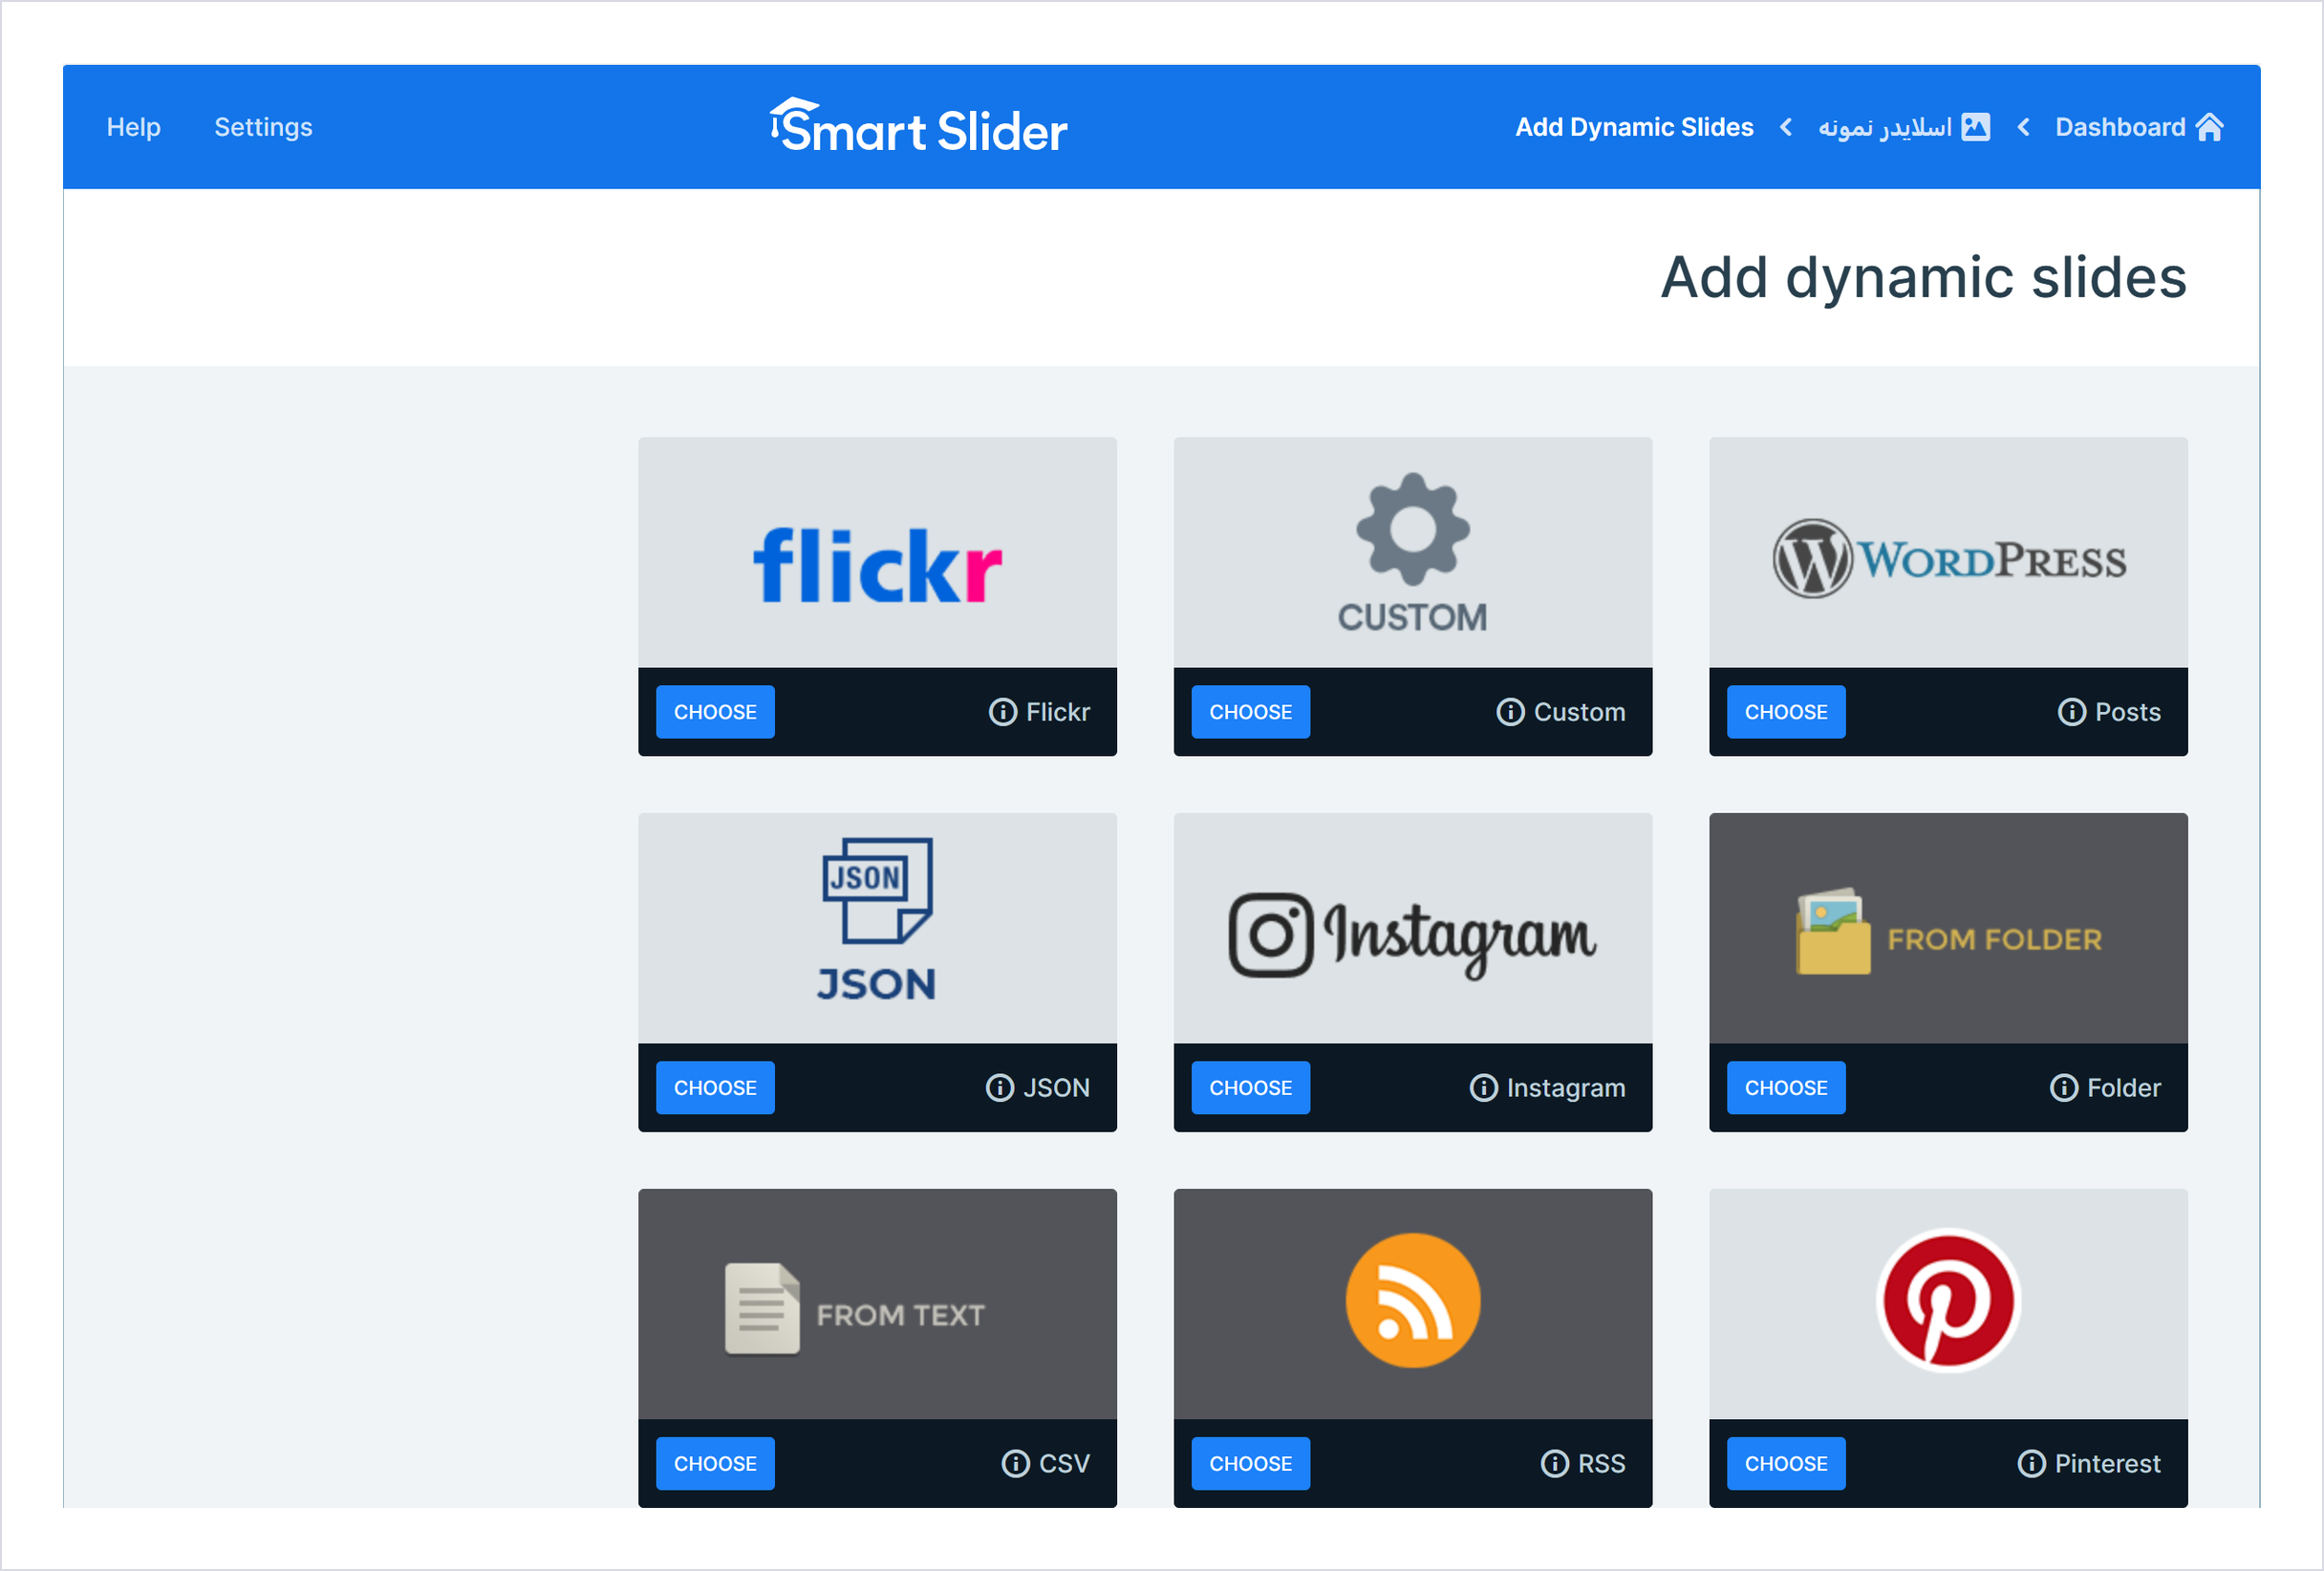Image resolution: width=2324 pixels, height=1571 pixels.
Task: Open the info icon next to Instagram
Action: point(1483,1088)
